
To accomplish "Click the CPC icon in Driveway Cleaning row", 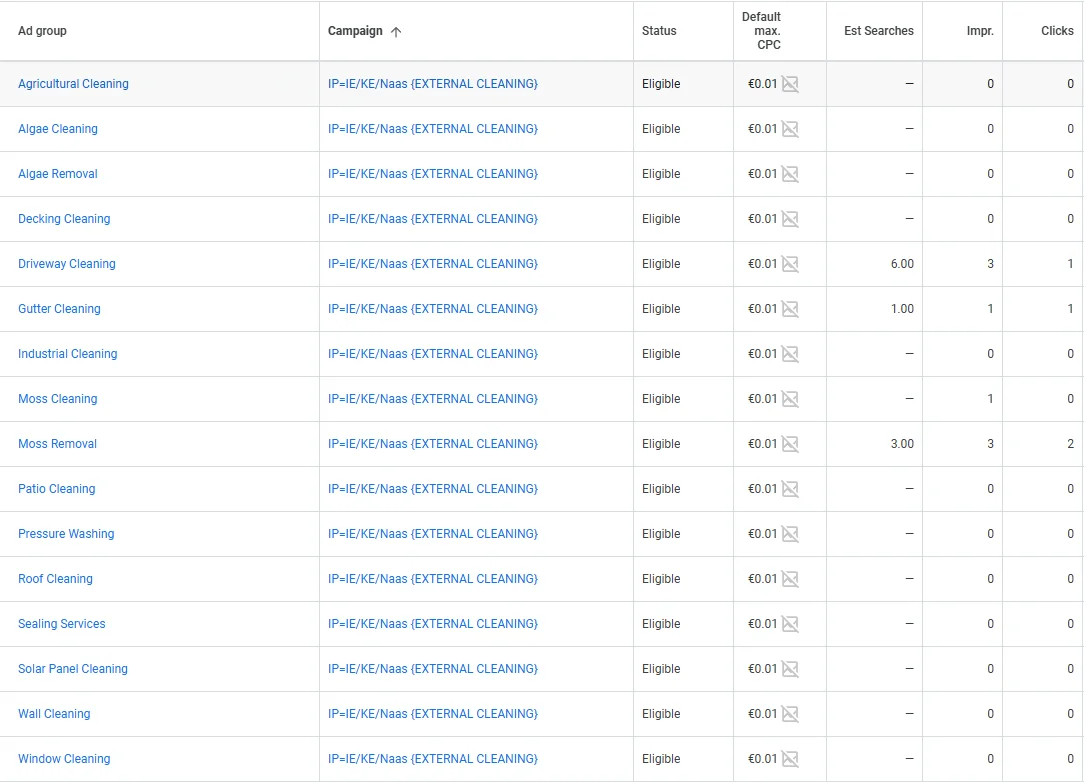I will (790, 264).
